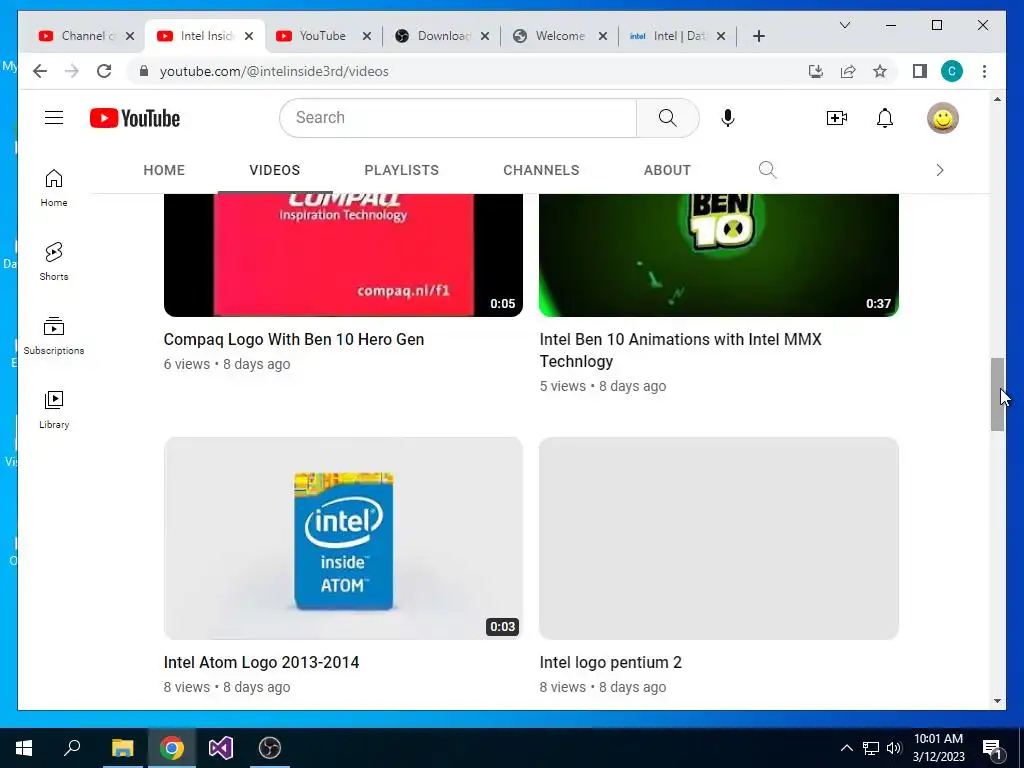Close the 'Download' browser tab

[485, 36]
